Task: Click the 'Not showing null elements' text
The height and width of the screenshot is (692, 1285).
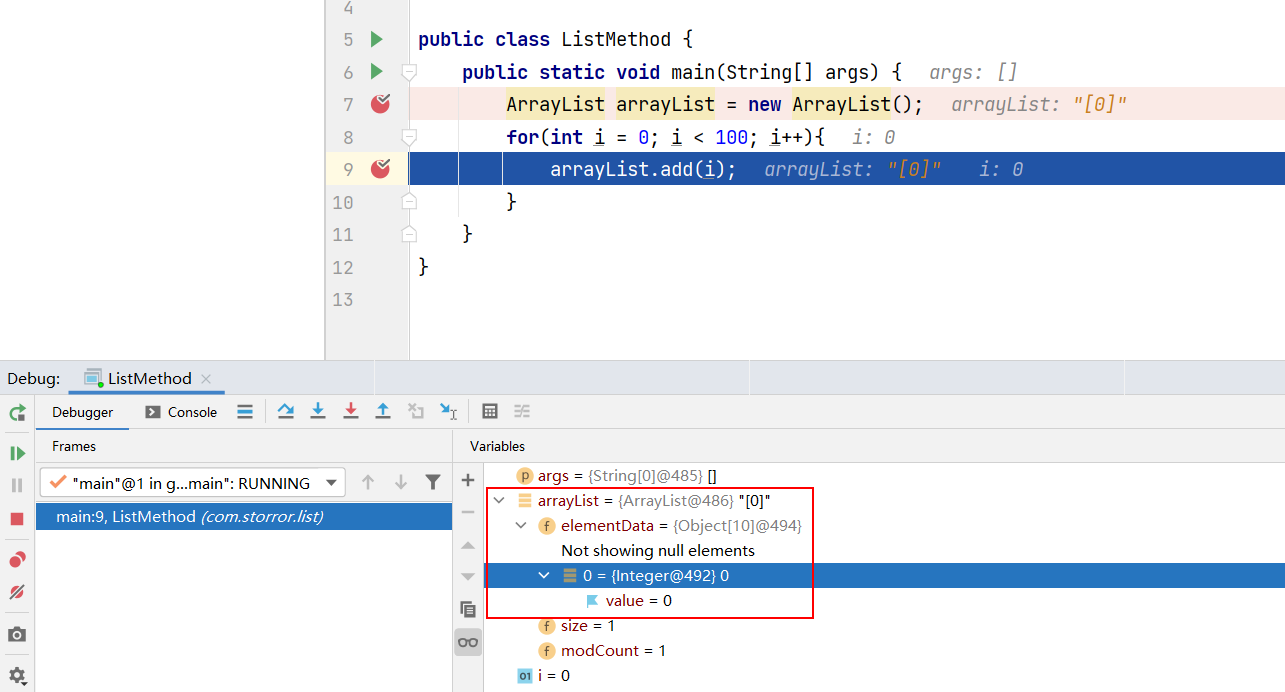Action: [x=658, y=551]
